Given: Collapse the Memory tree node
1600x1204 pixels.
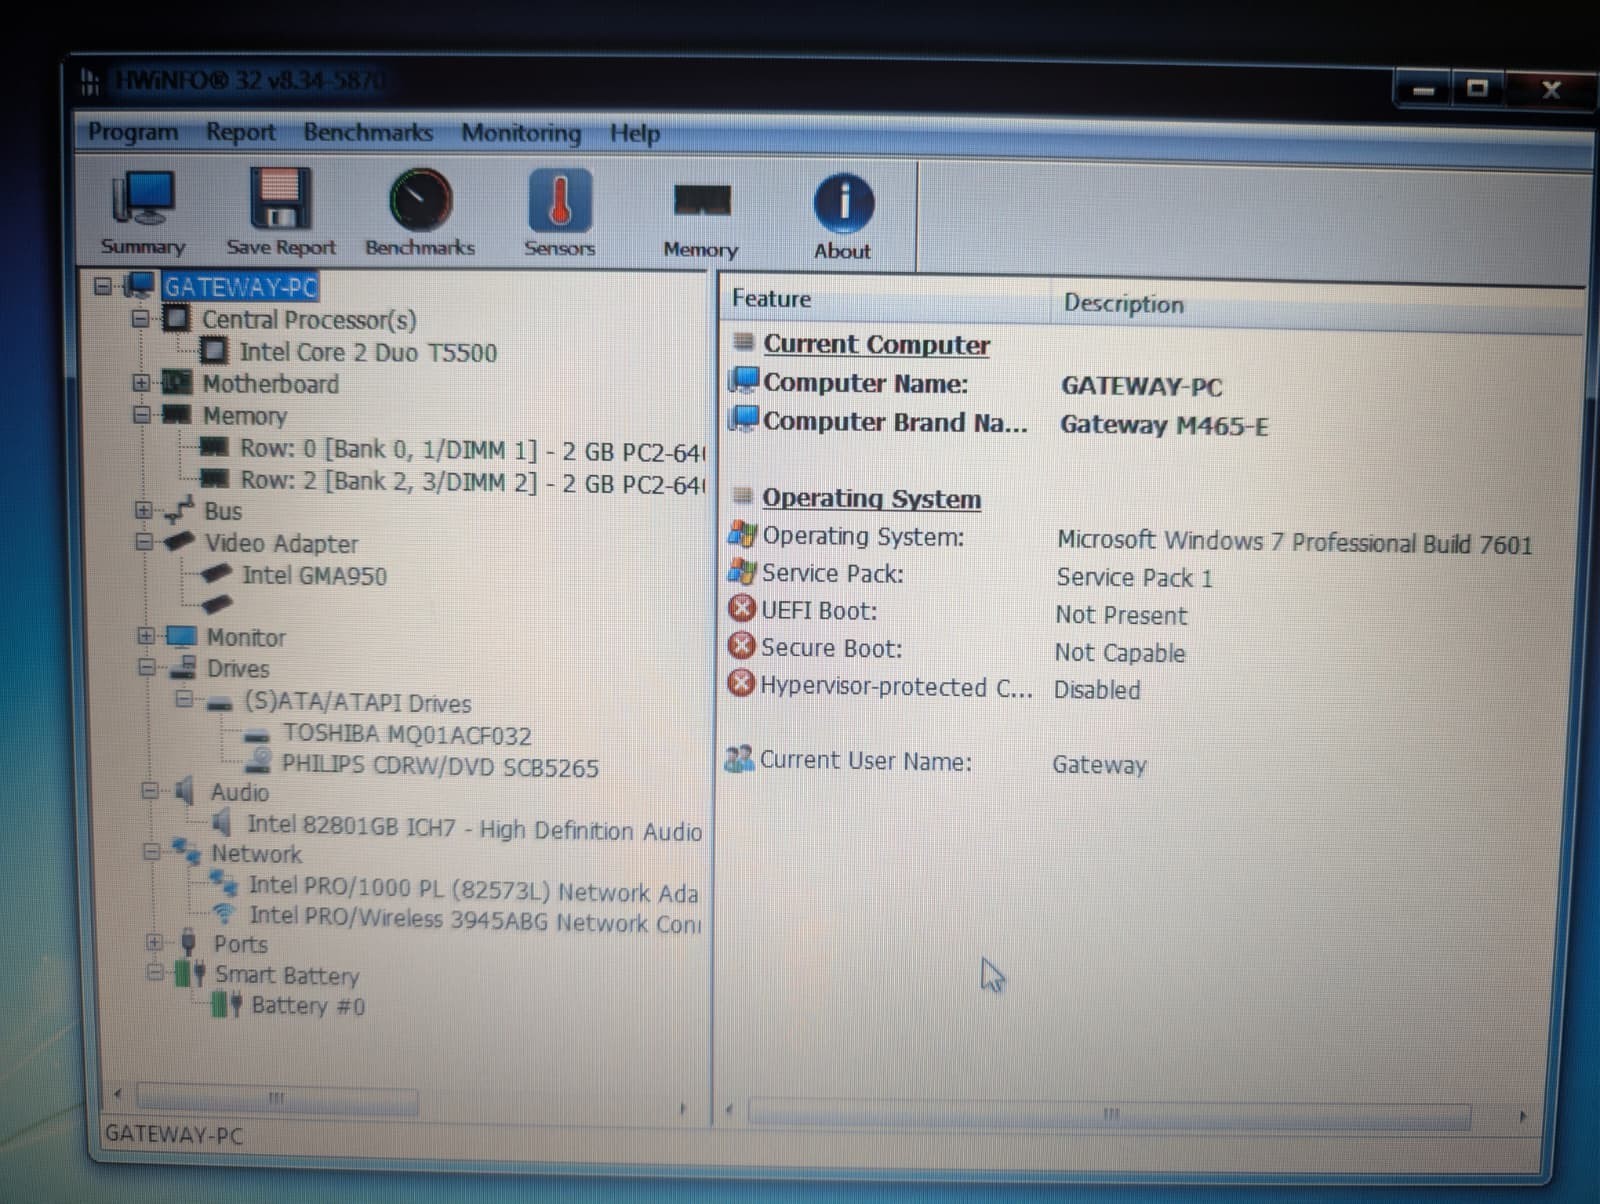Looking at the screenshot, I should (x=141, y=414).
